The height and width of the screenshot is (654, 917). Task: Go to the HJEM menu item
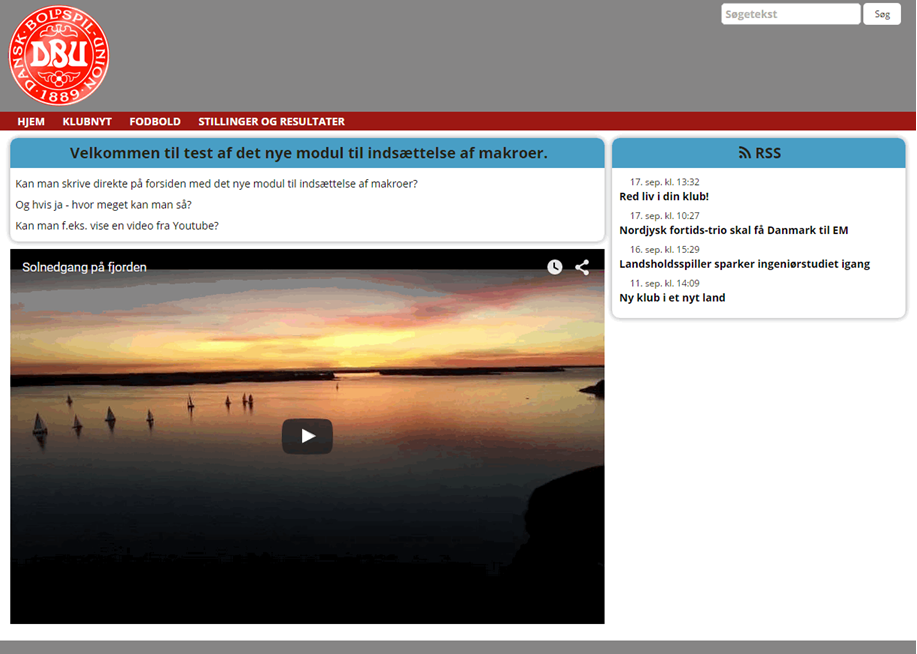[31, 121]
